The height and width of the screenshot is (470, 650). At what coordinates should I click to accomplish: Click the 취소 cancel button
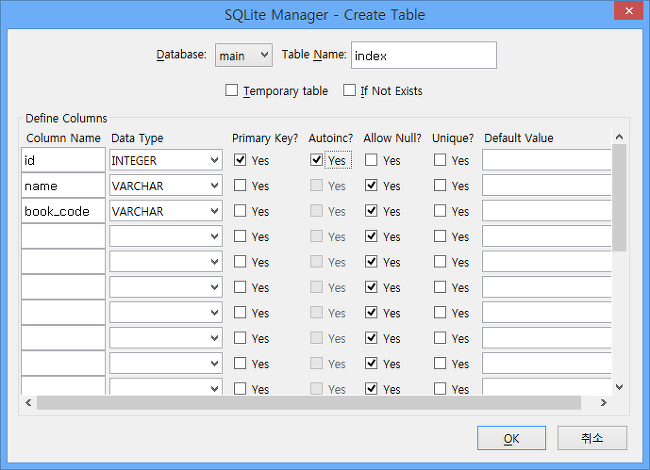[592, 438]
